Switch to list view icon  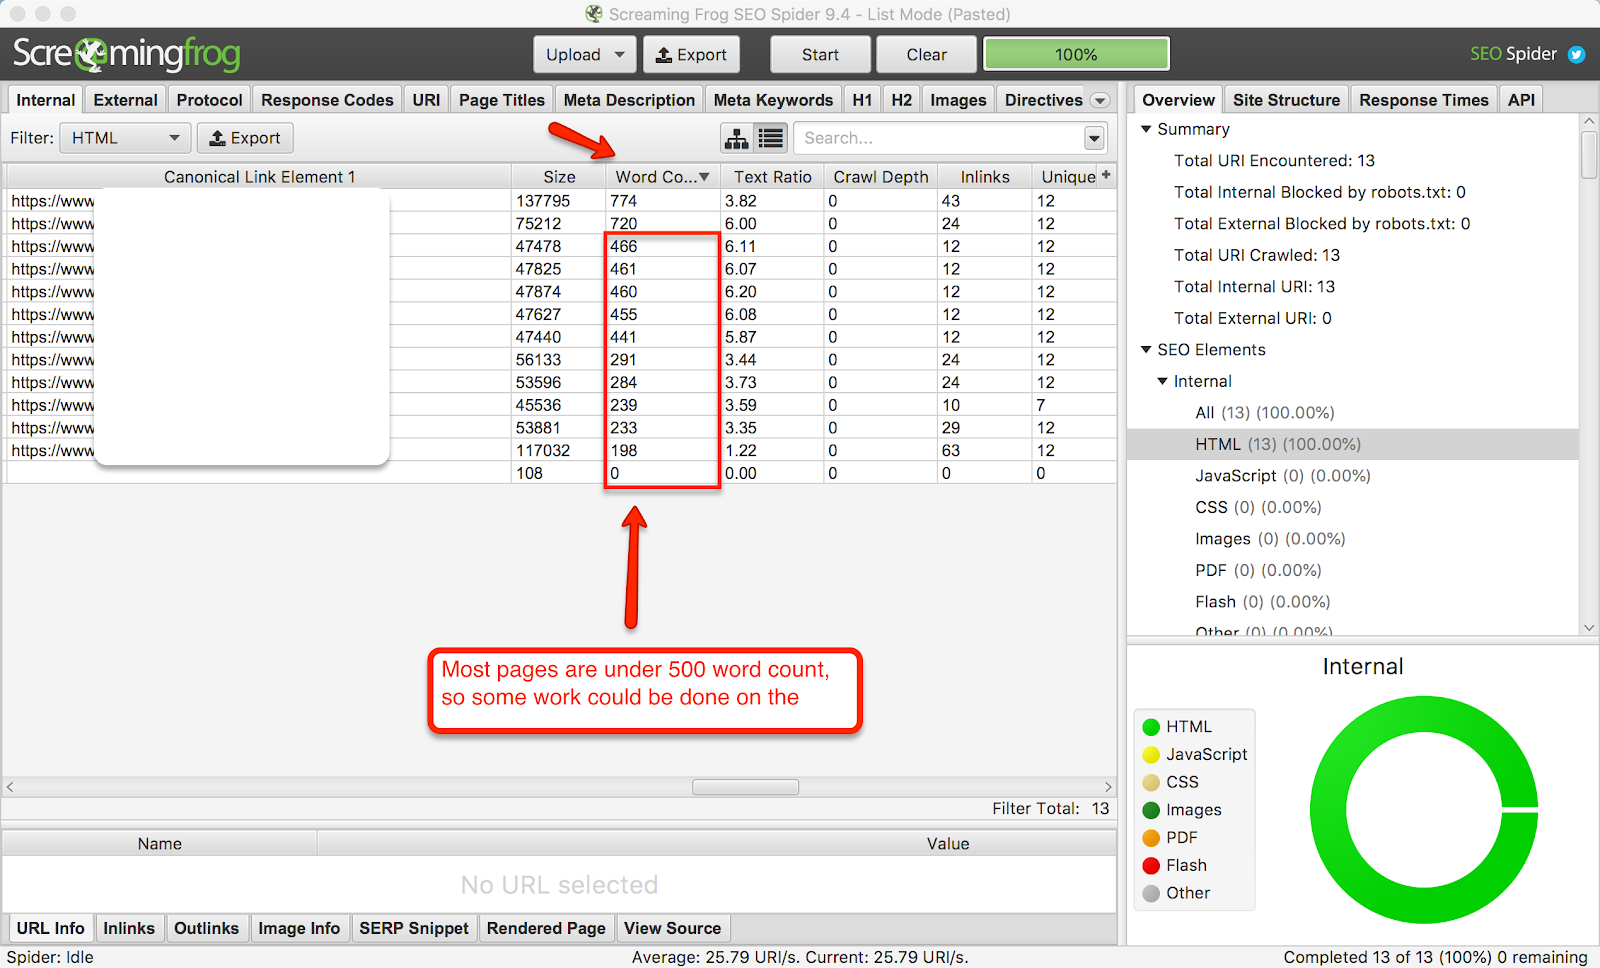tap(771, 138)
